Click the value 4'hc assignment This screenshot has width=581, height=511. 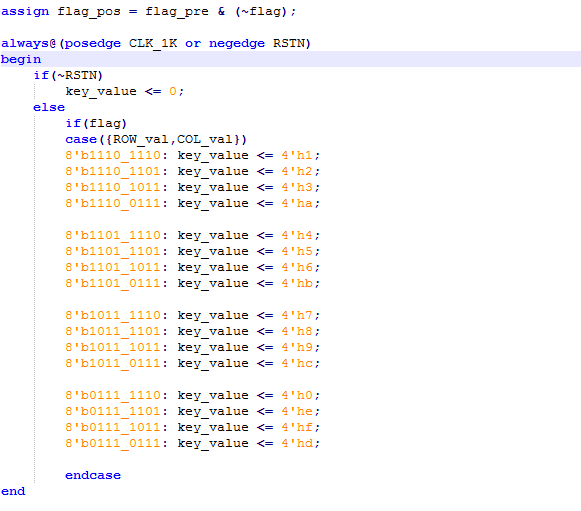click(x=300, y=363)
